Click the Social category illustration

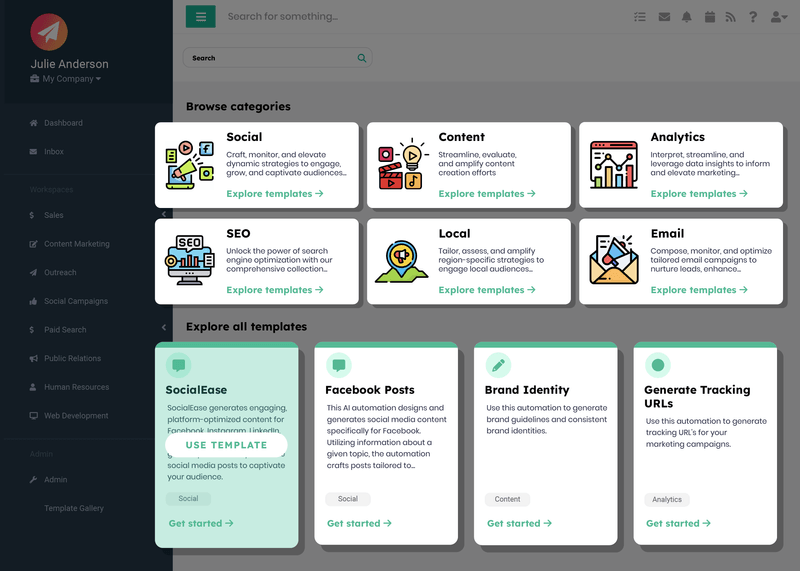pos(190,165)
